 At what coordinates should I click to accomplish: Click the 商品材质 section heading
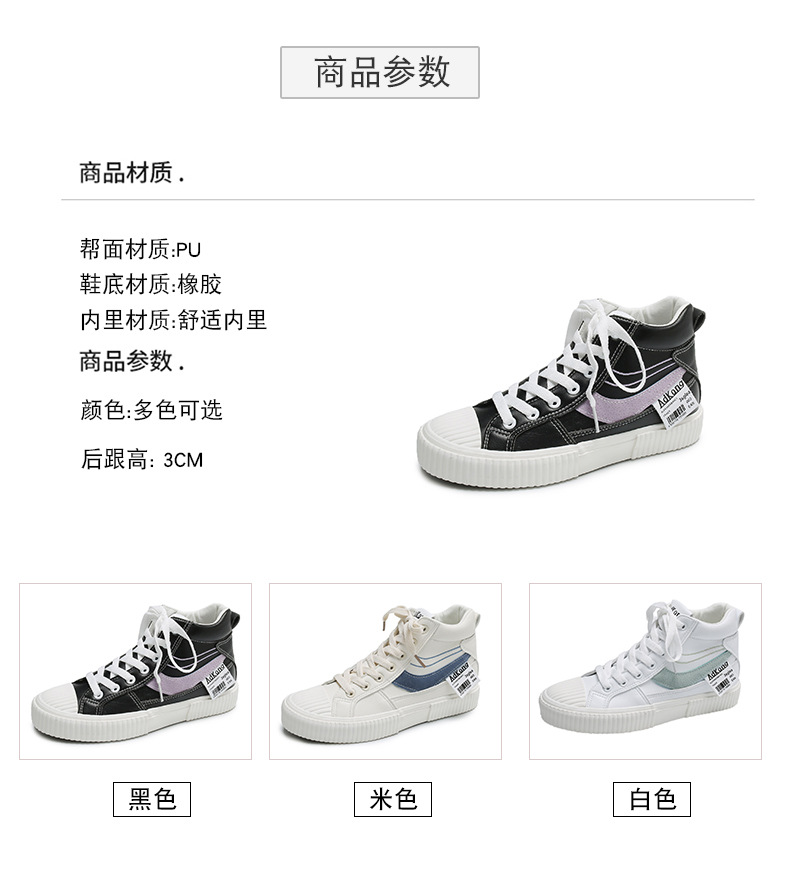pyautogui.click(x=132, y=172)
